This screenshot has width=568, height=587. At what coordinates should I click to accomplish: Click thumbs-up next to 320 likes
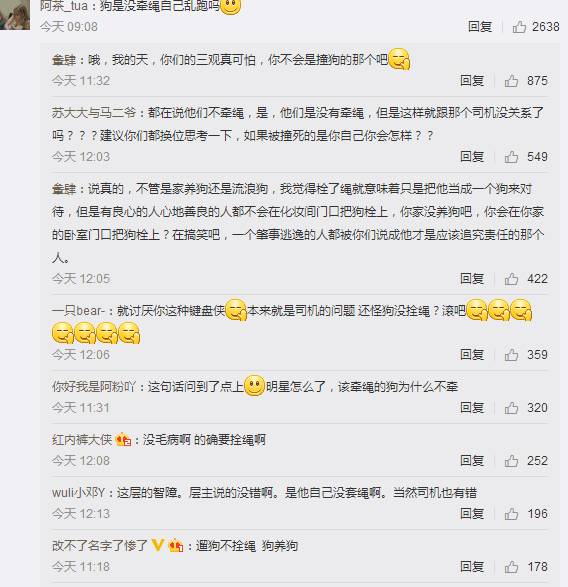click(511, 408)
